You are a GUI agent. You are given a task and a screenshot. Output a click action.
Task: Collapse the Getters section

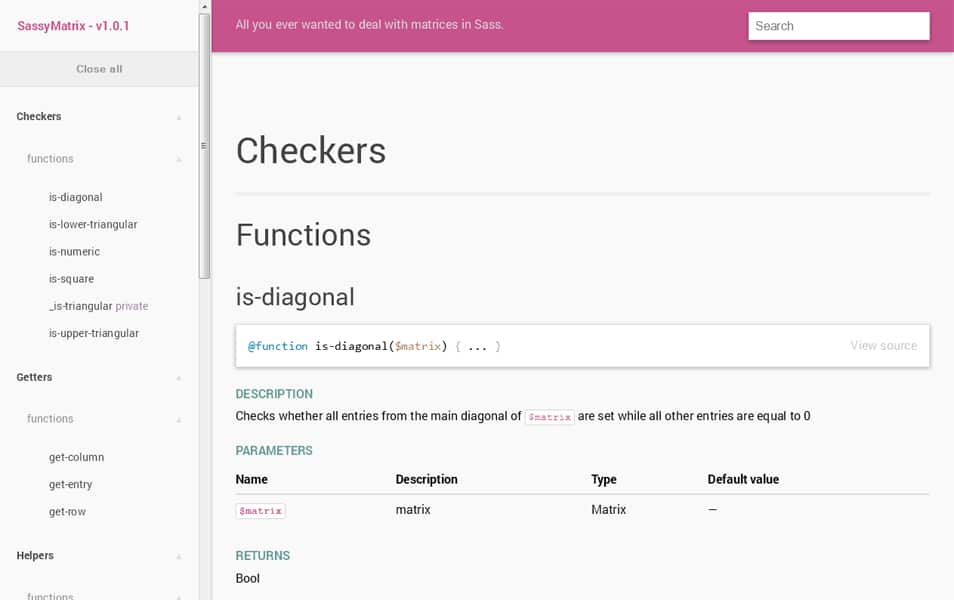(178, 378)
